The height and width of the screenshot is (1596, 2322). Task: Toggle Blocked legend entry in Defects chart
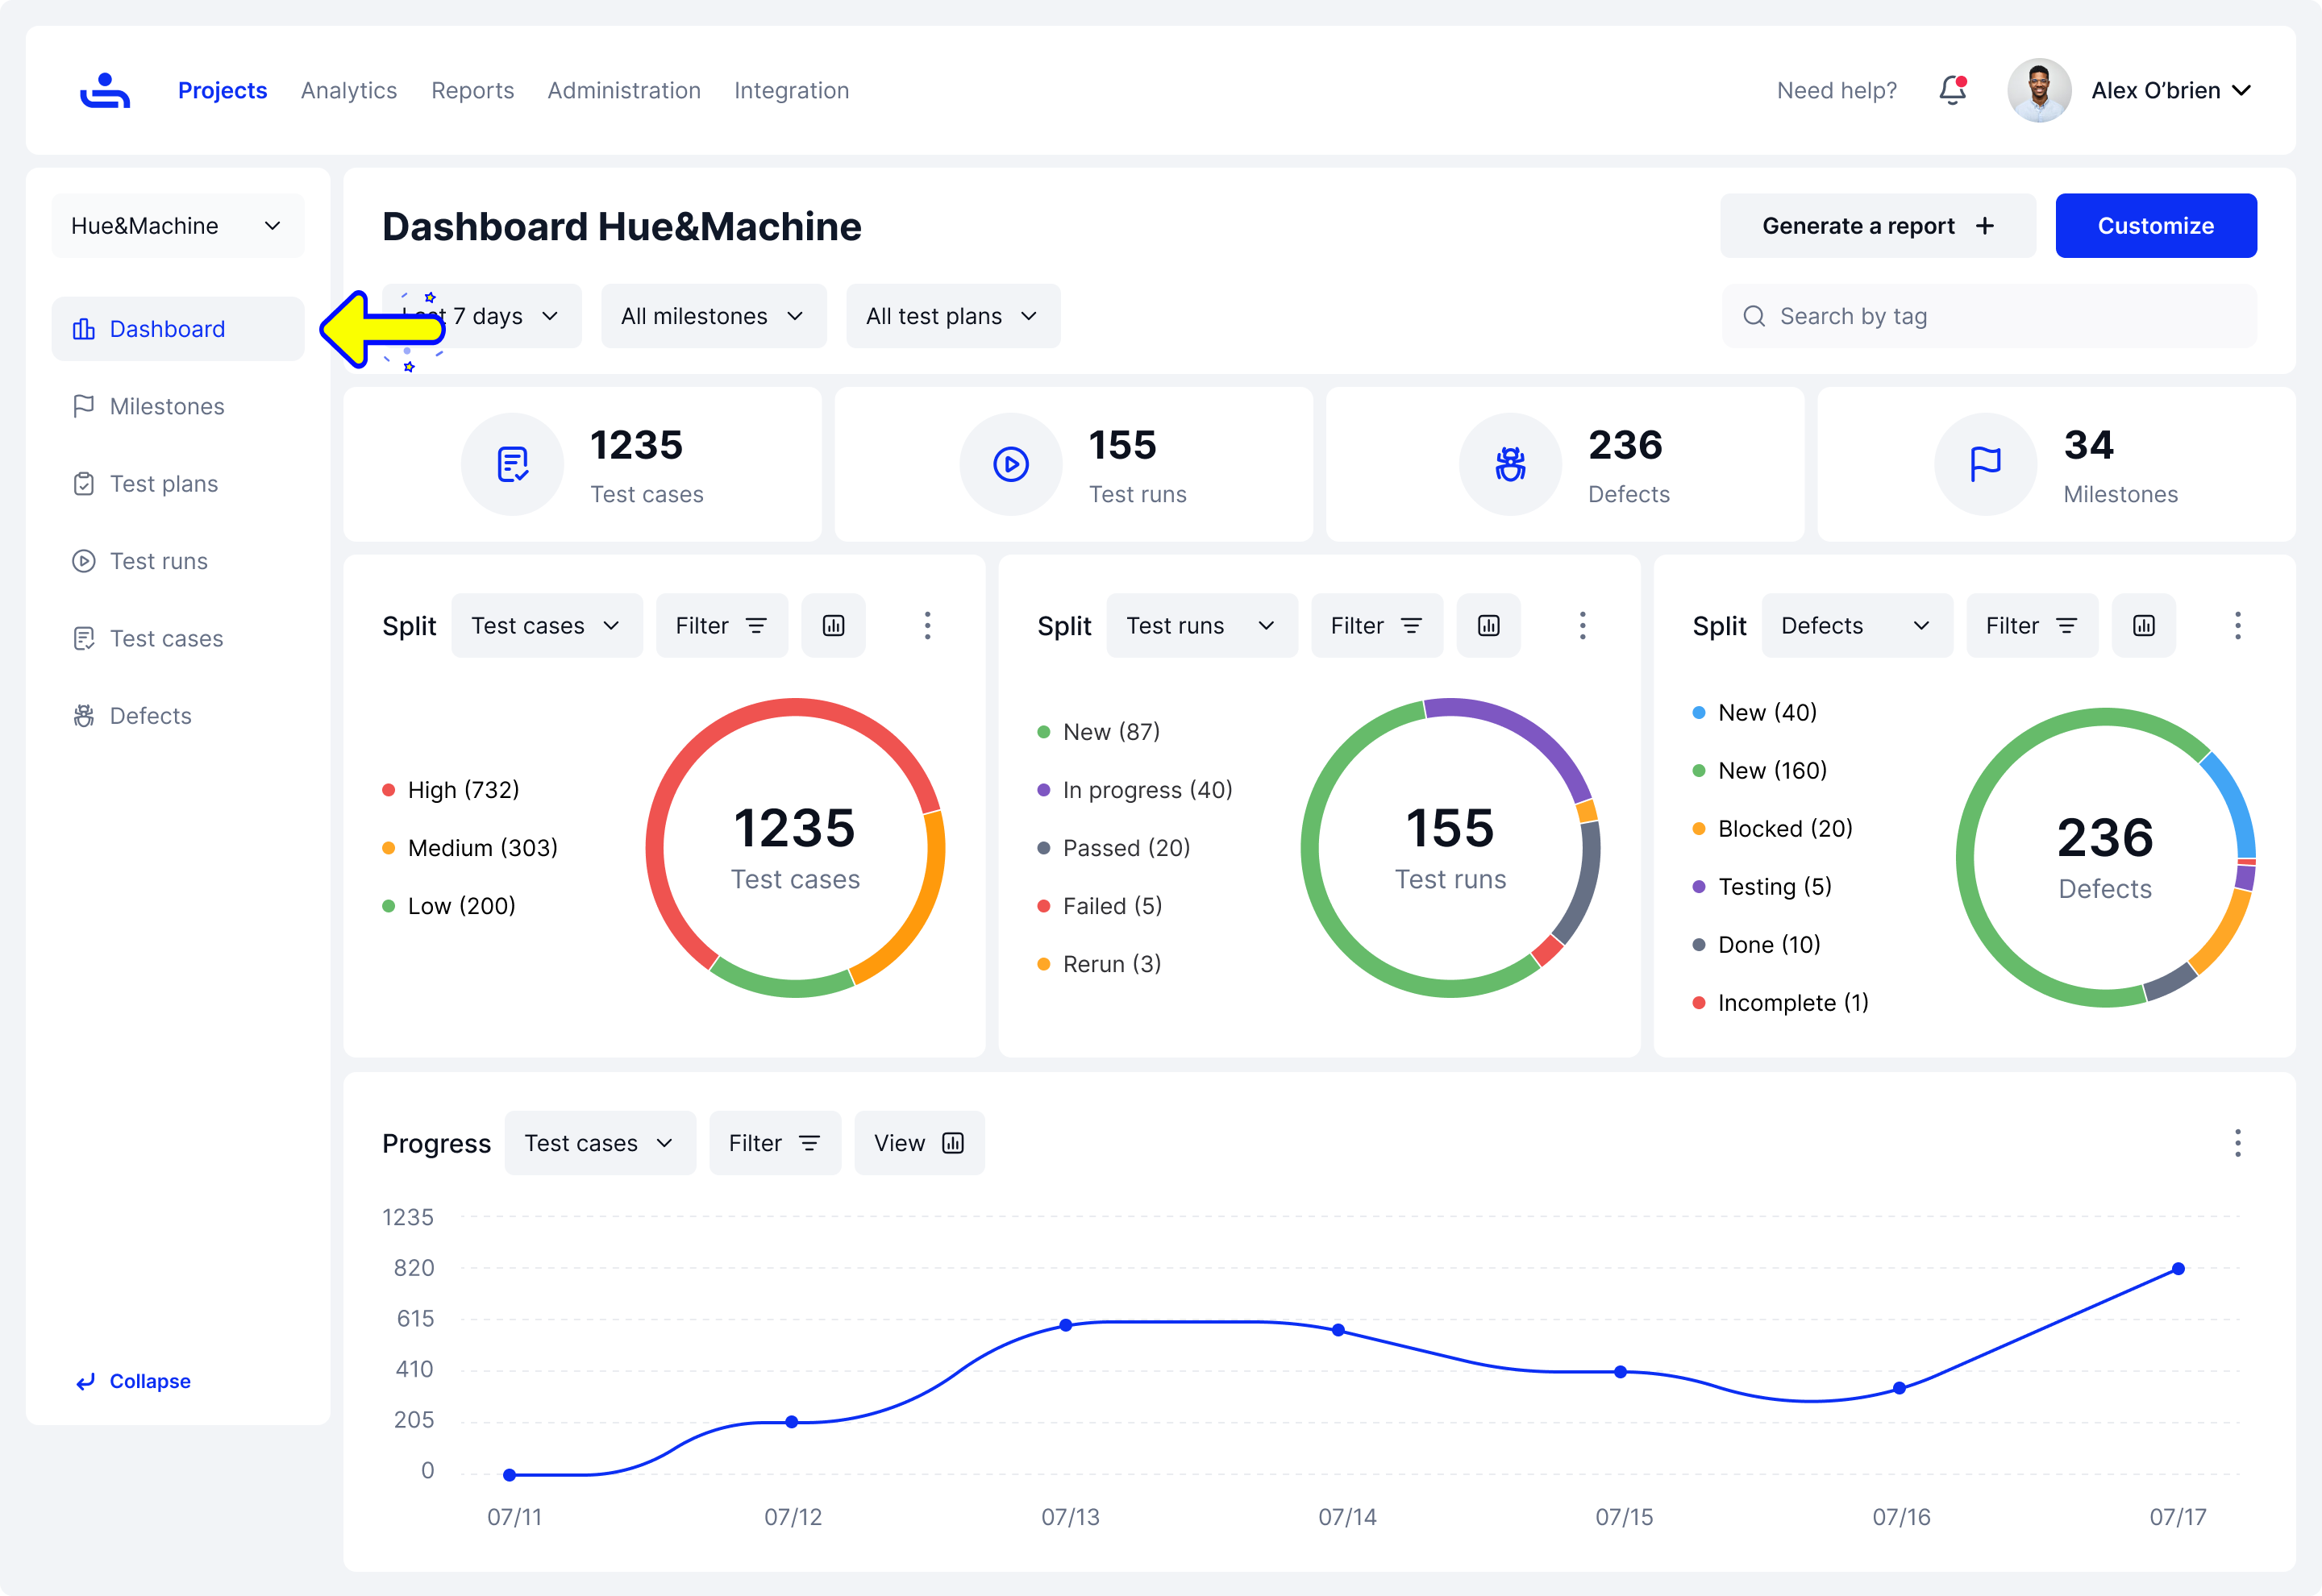point(1784,829)
